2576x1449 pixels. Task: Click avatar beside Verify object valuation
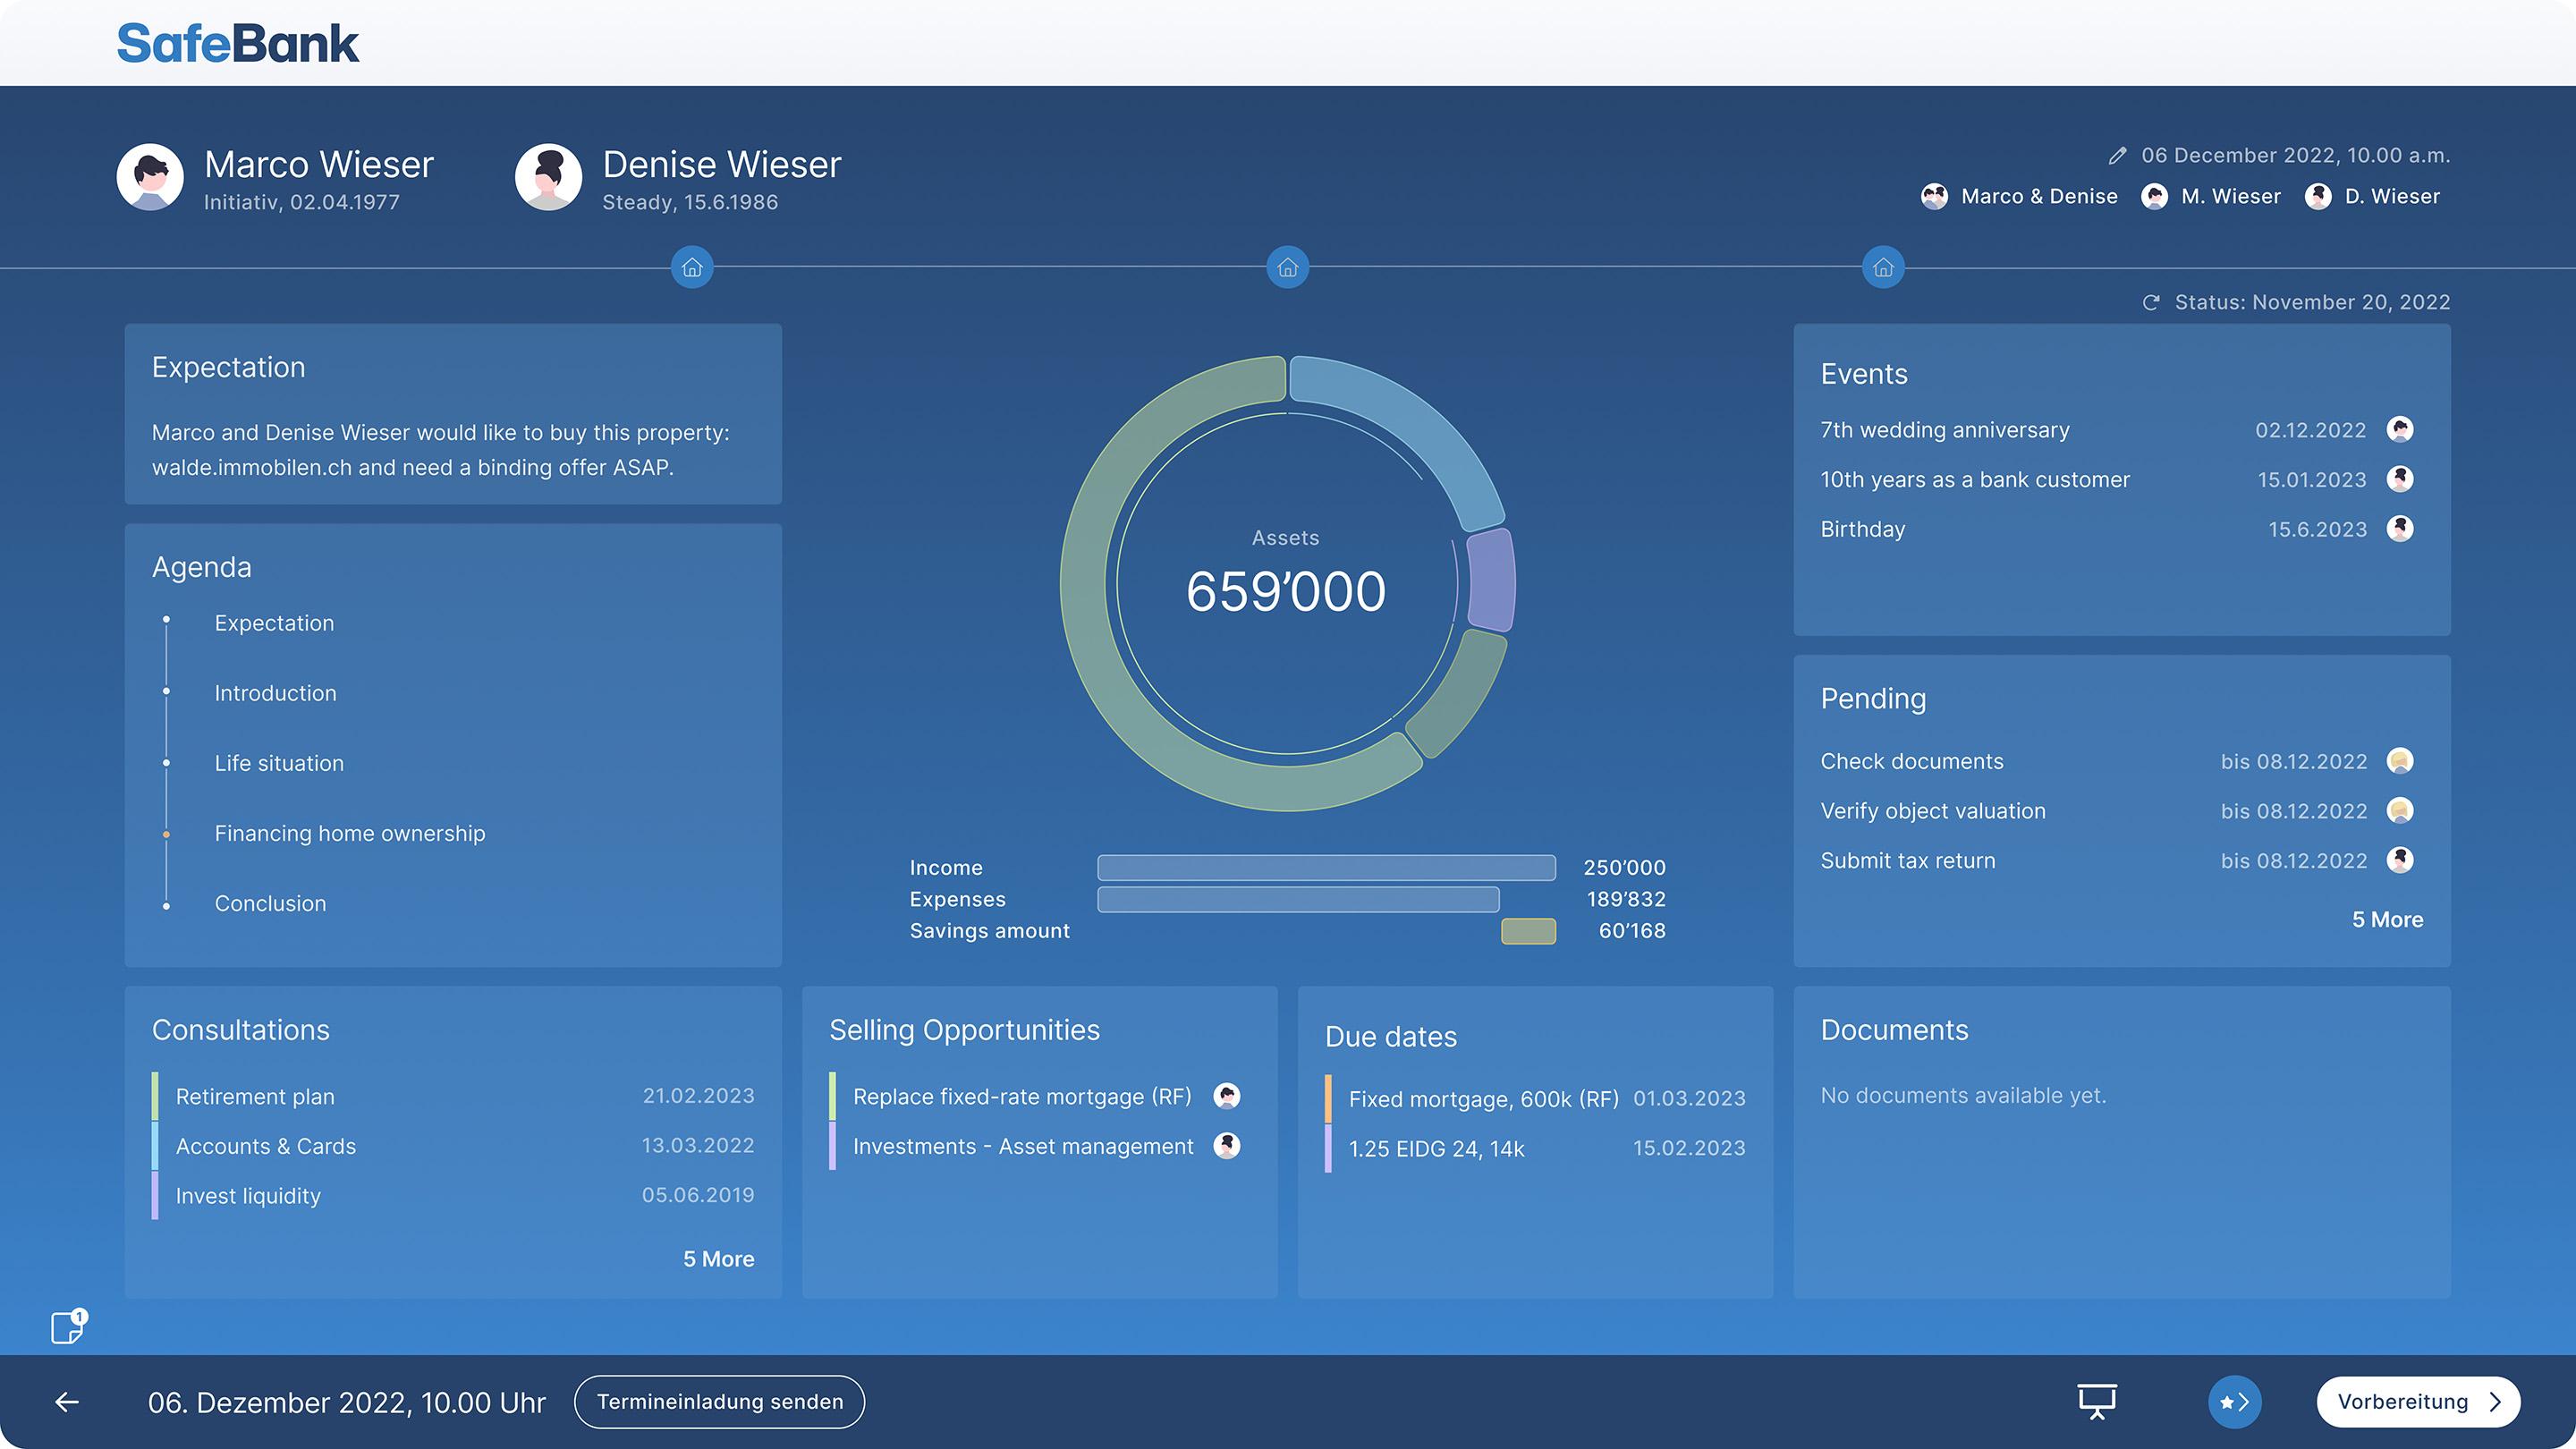[2400, 810]
